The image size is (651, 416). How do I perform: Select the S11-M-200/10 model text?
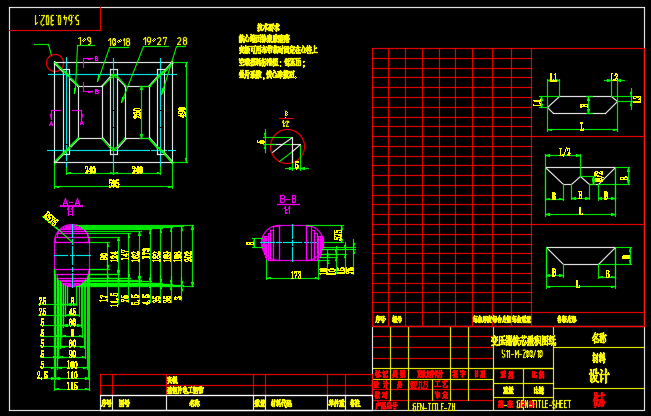pos(522,354)
